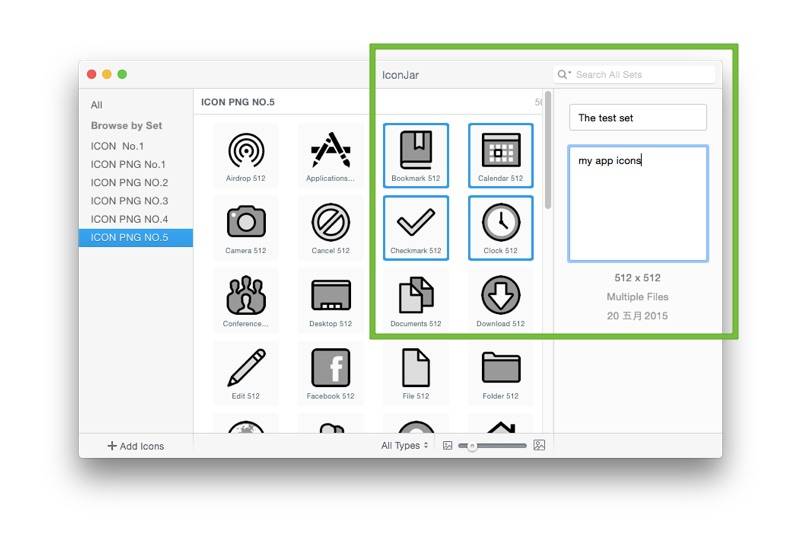Open the All Types filter dropdown
Screen dimensions: 801x555
(405, 446)
